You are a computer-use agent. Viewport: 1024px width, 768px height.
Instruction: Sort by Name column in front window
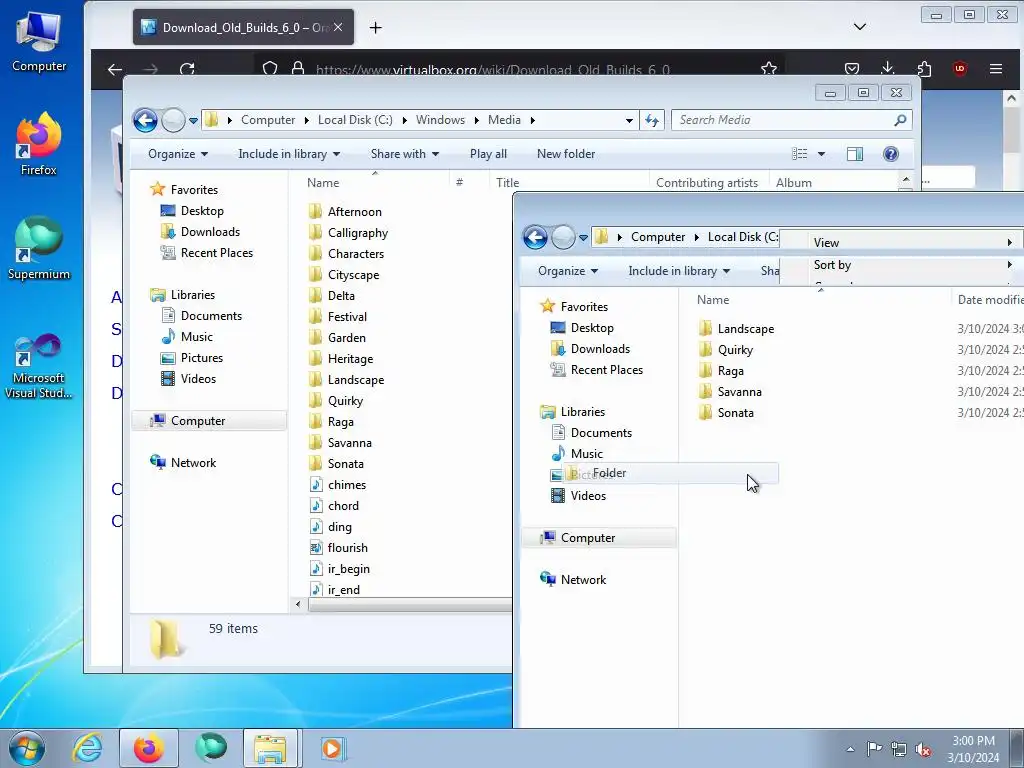712,300
